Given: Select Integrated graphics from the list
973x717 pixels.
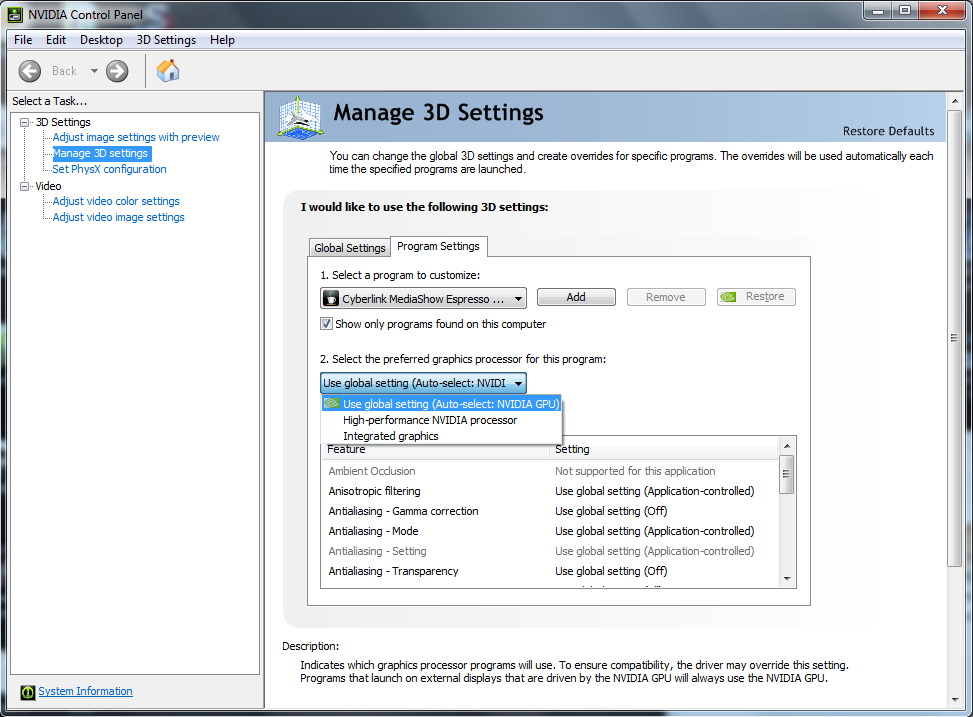Looking at the screenshot, I should [x=390, y=436].
